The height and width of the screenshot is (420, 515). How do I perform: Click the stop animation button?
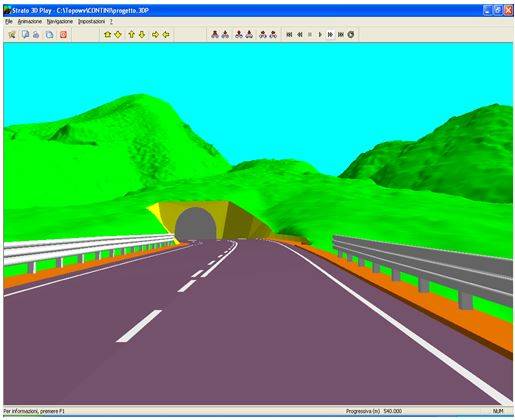(x=310, y=34)
